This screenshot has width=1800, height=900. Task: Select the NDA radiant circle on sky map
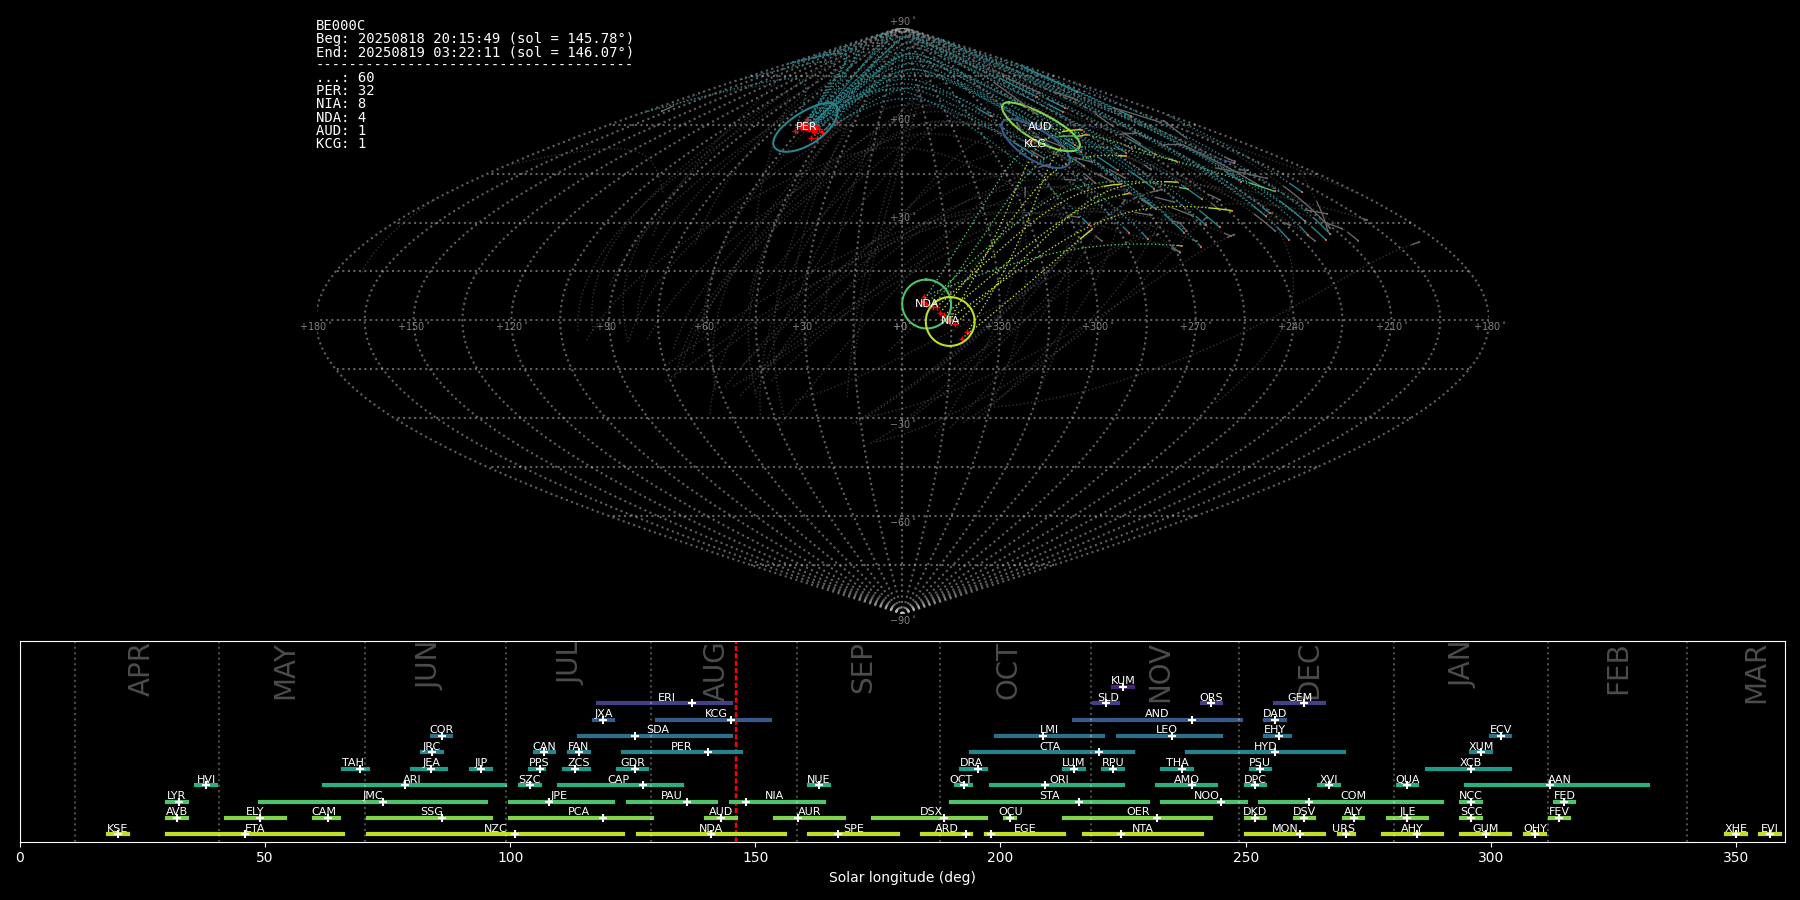tap(927, 304)
